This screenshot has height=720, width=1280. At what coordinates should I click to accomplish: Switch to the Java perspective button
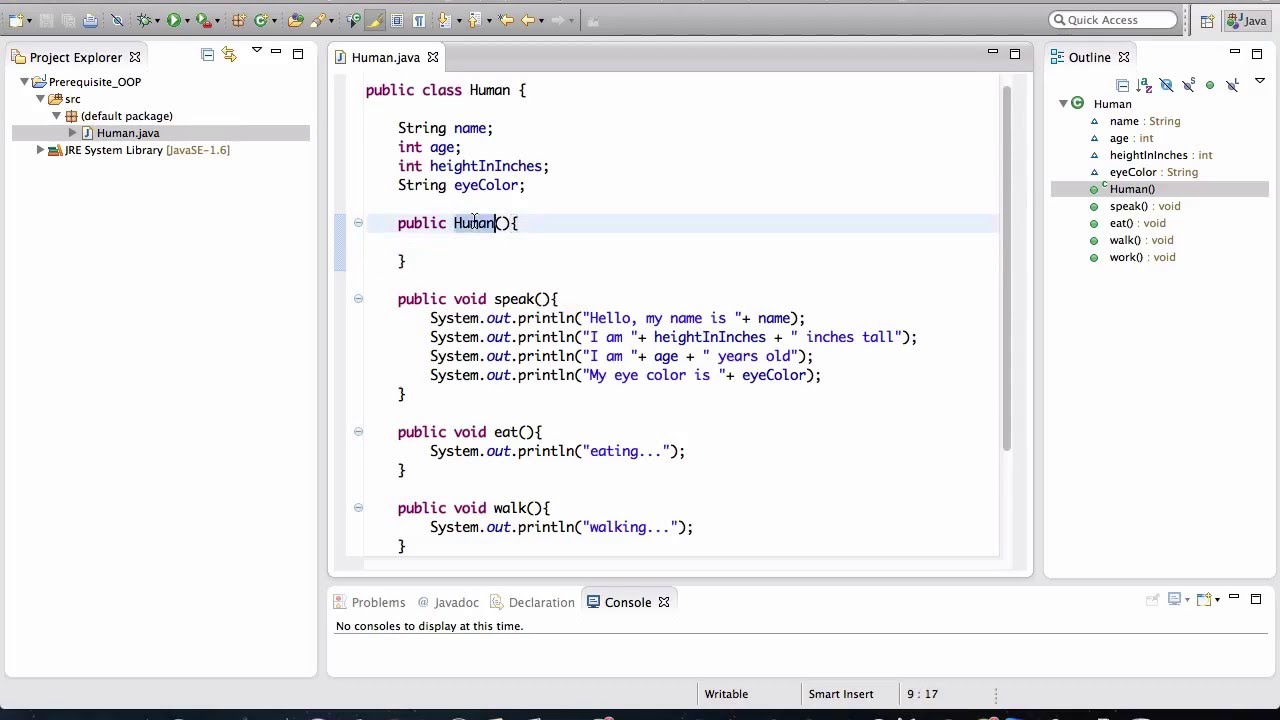[1248, 20]
